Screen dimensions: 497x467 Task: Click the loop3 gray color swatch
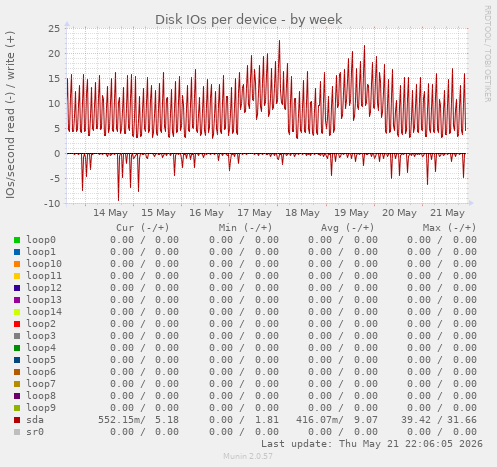coord(17,336)
